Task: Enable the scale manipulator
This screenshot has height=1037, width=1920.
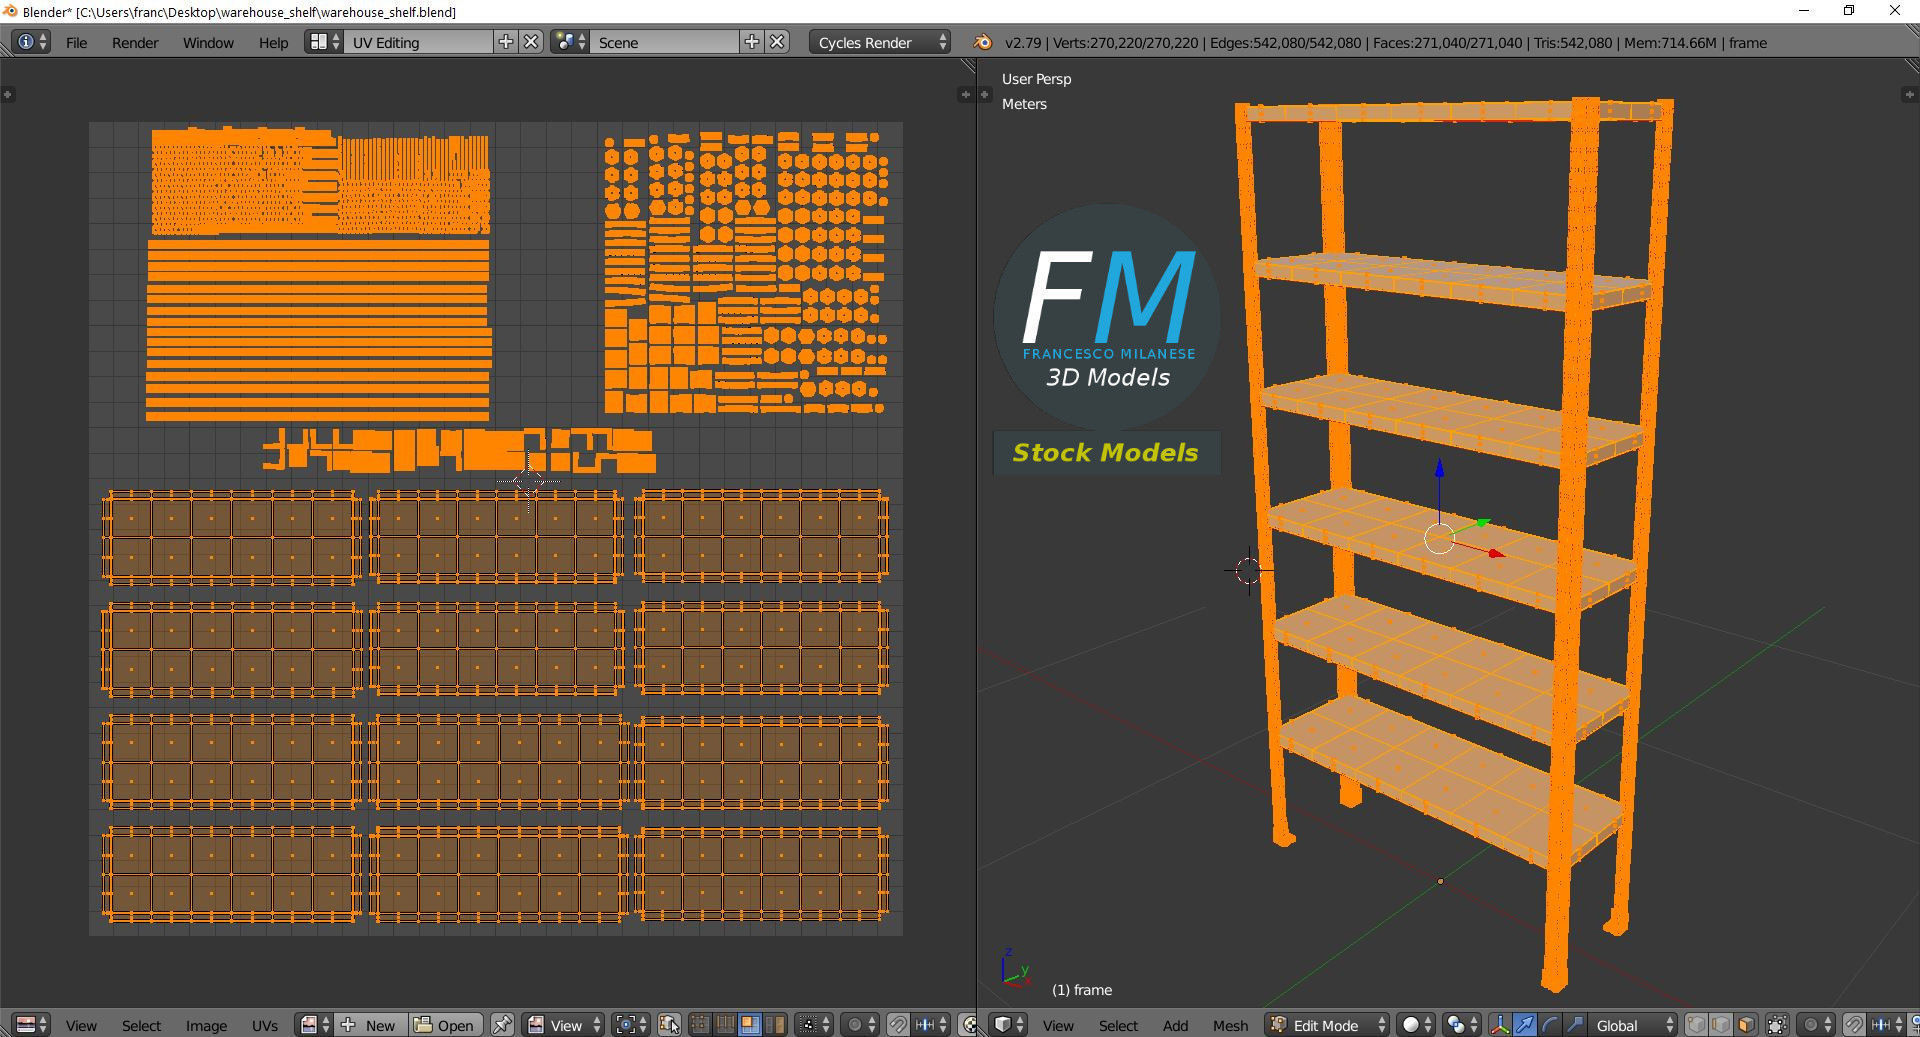Action: 1575,1025
